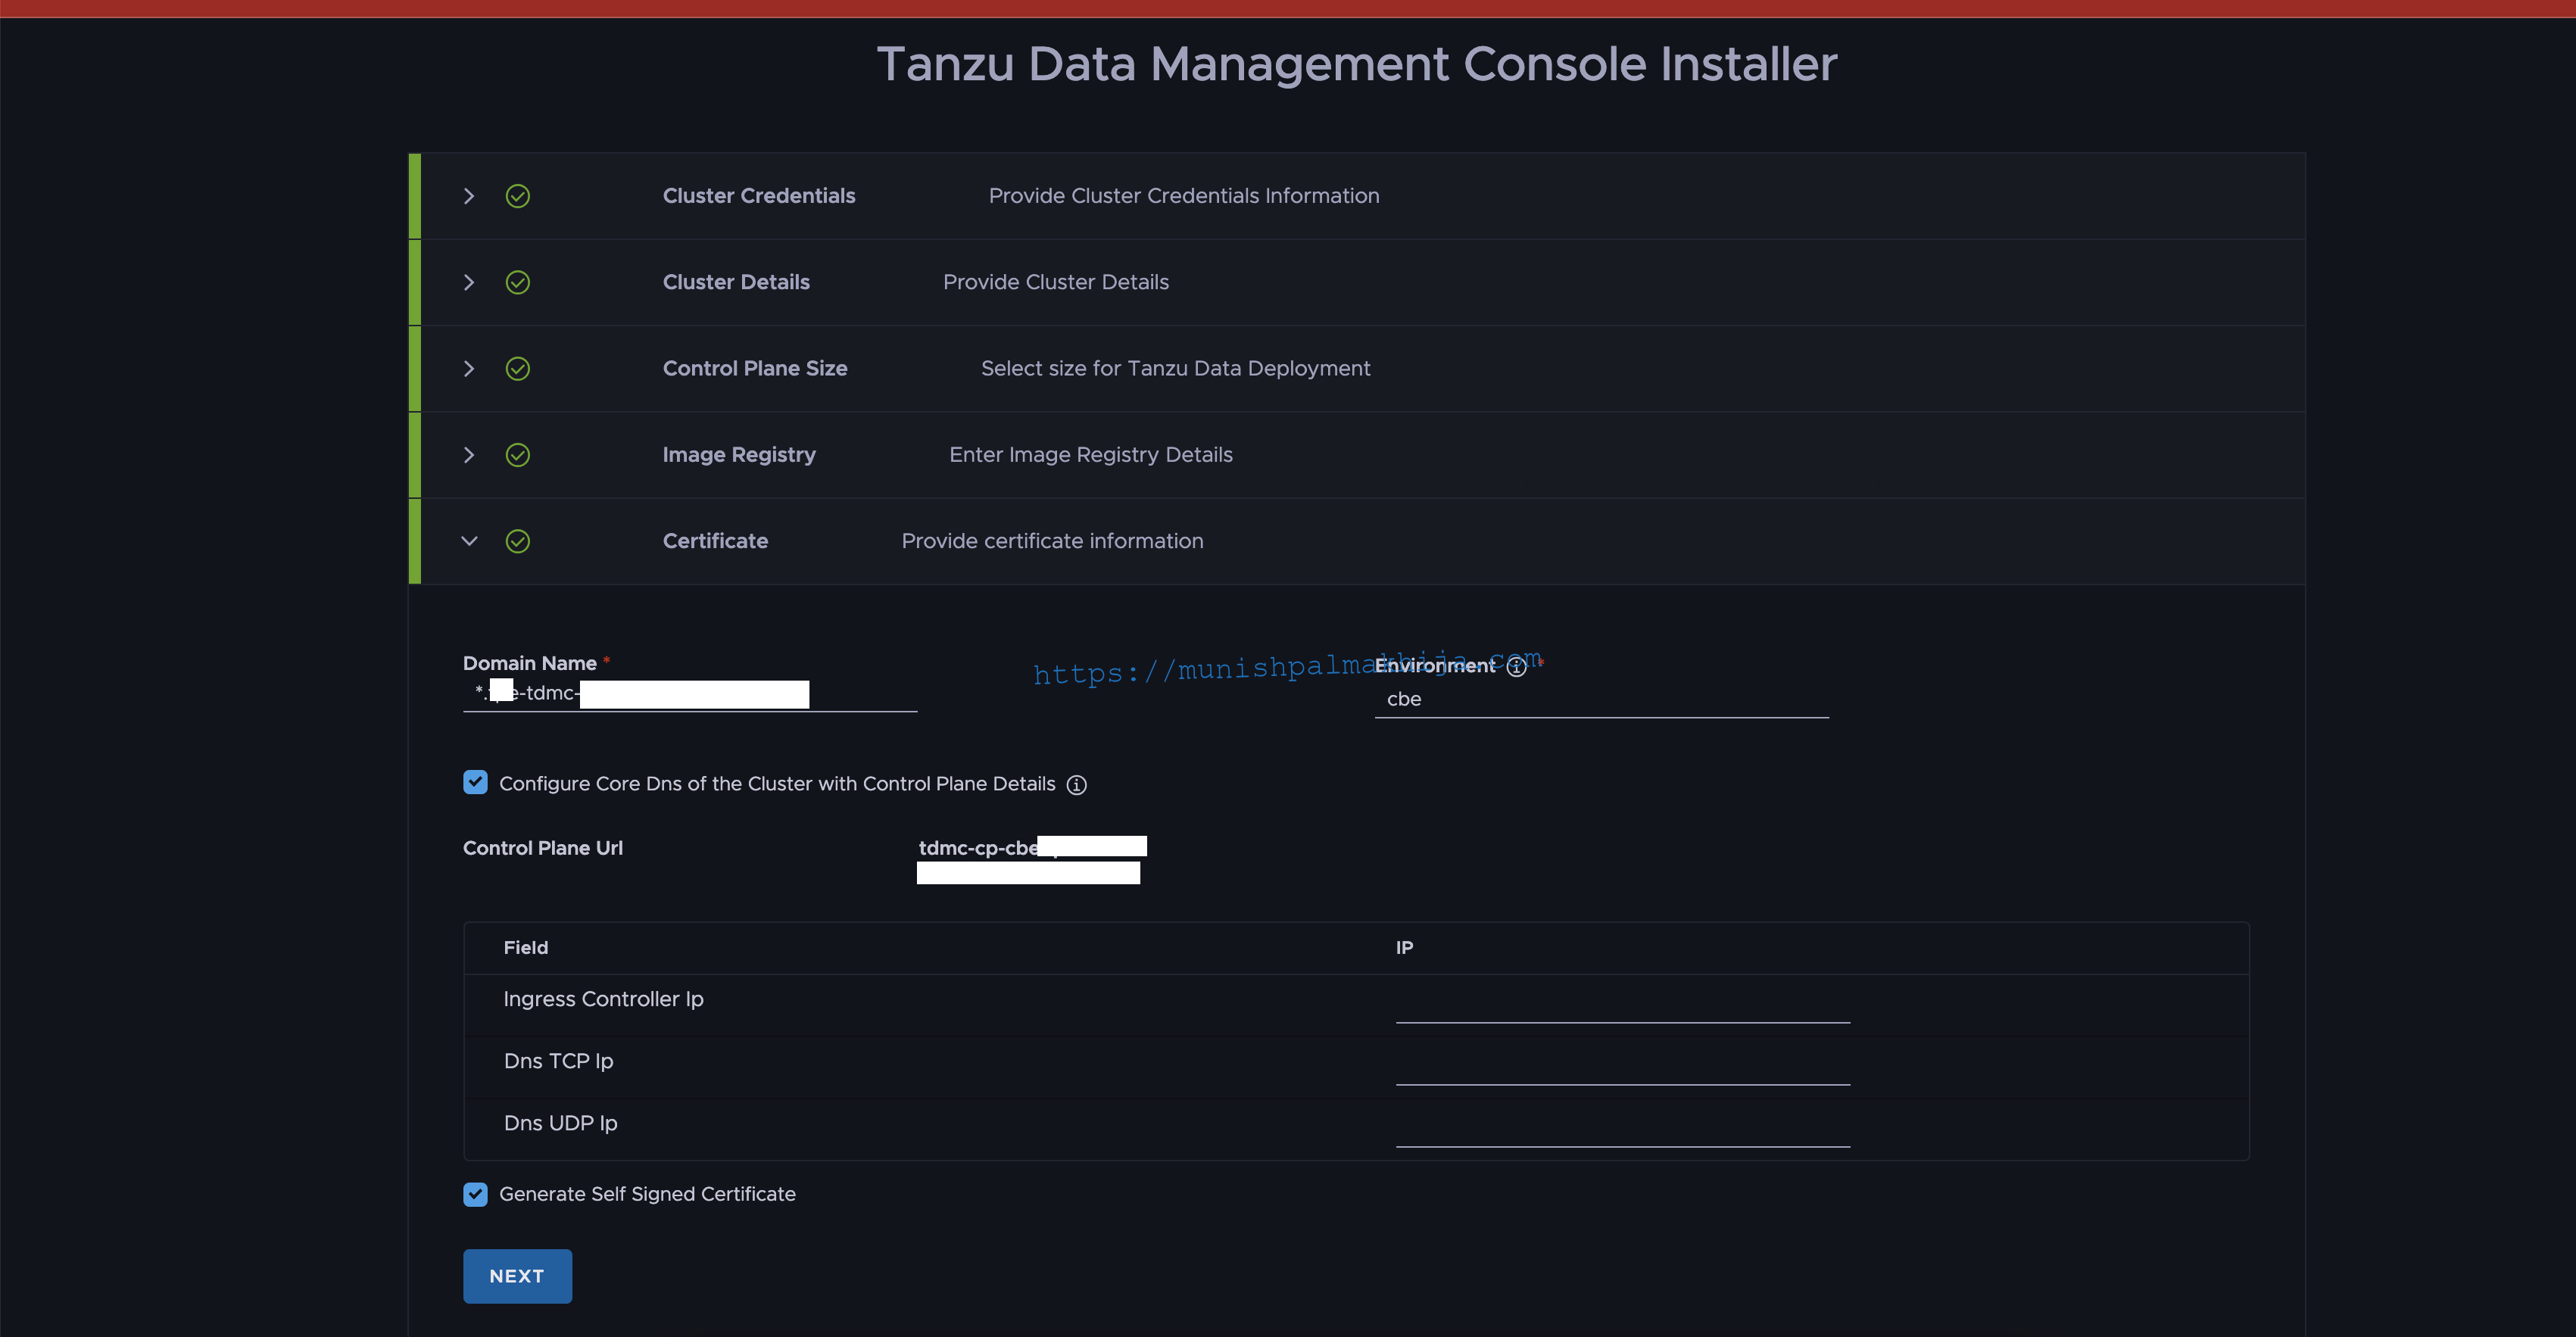Click the Environment info icon

1517,667
